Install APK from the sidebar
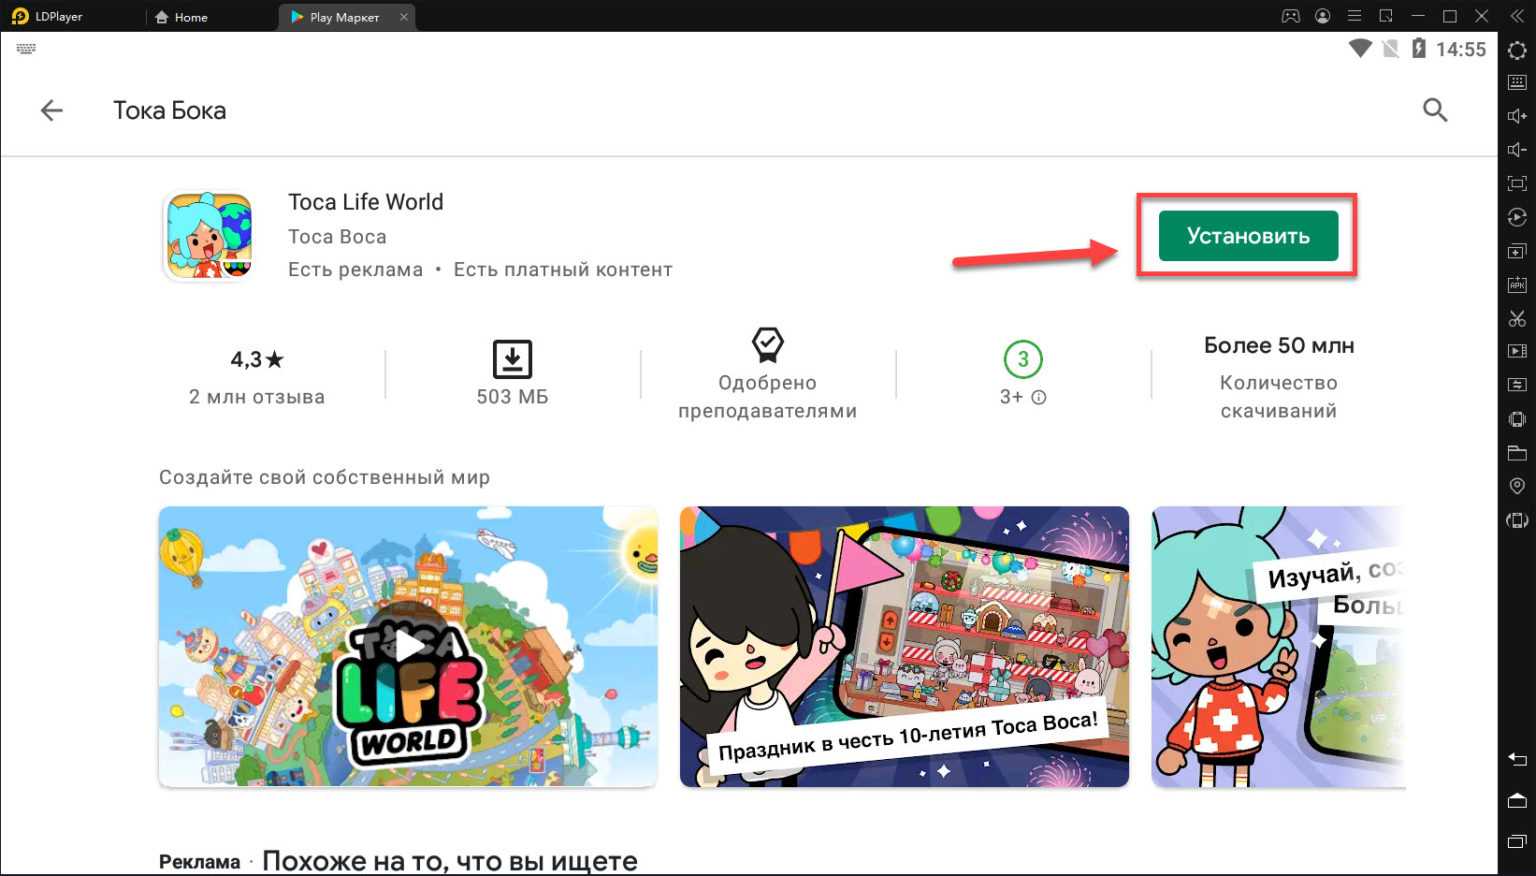 tap(1517, 284)
